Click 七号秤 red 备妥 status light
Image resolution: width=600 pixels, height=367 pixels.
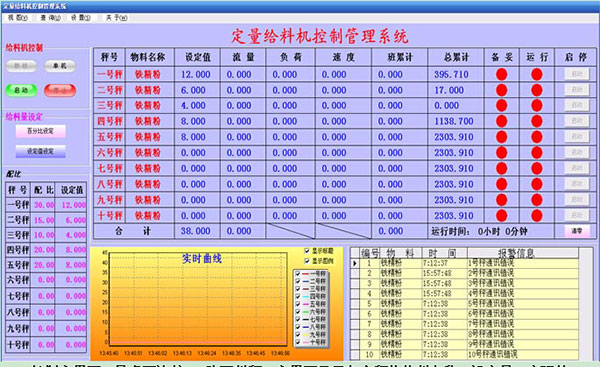[501, 168]
